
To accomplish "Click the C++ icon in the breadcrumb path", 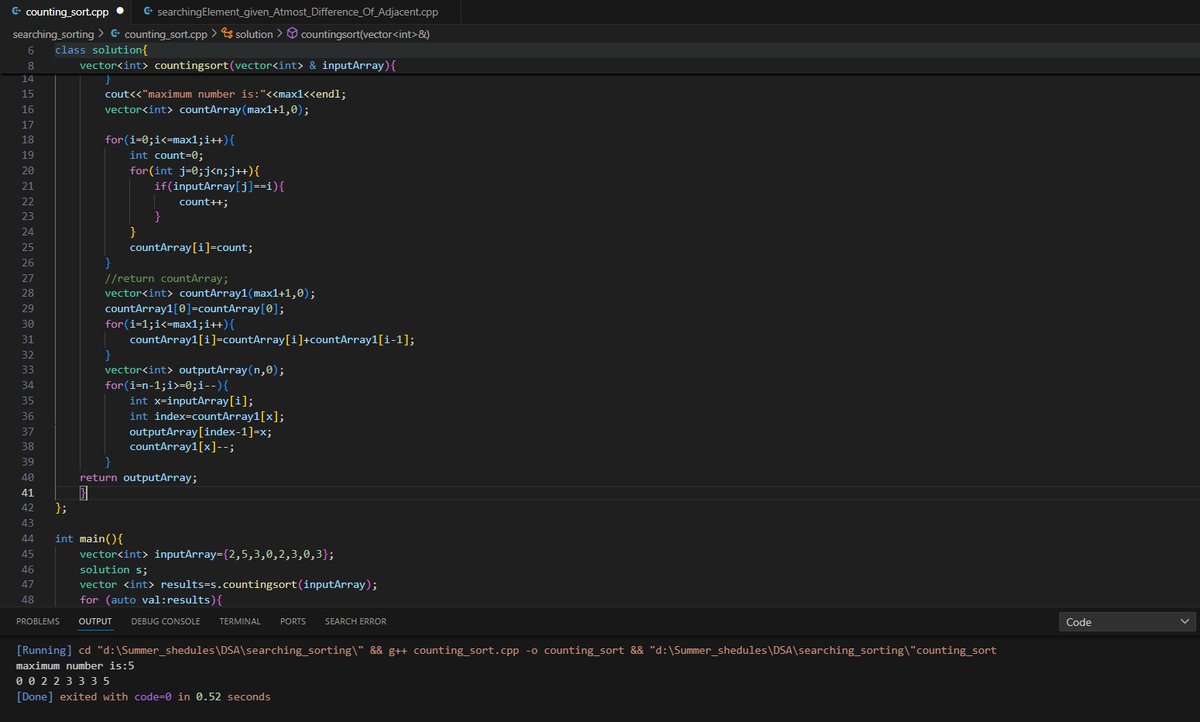I will pos(116,34).
